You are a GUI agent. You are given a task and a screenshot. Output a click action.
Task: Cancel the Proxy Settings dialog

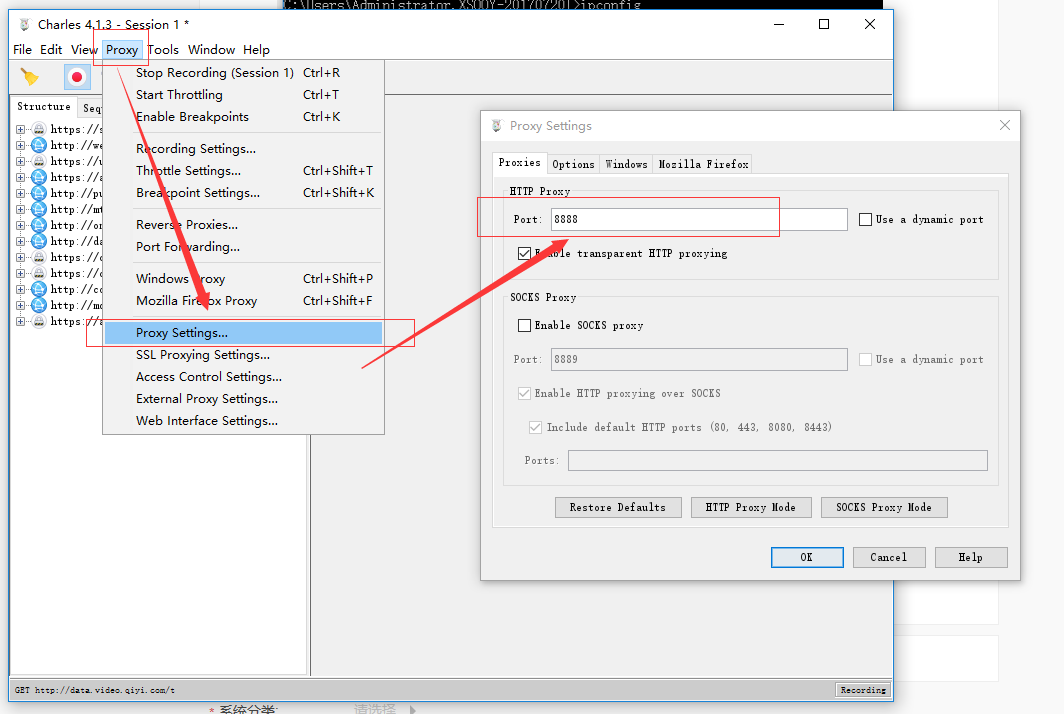coord(889,557)
